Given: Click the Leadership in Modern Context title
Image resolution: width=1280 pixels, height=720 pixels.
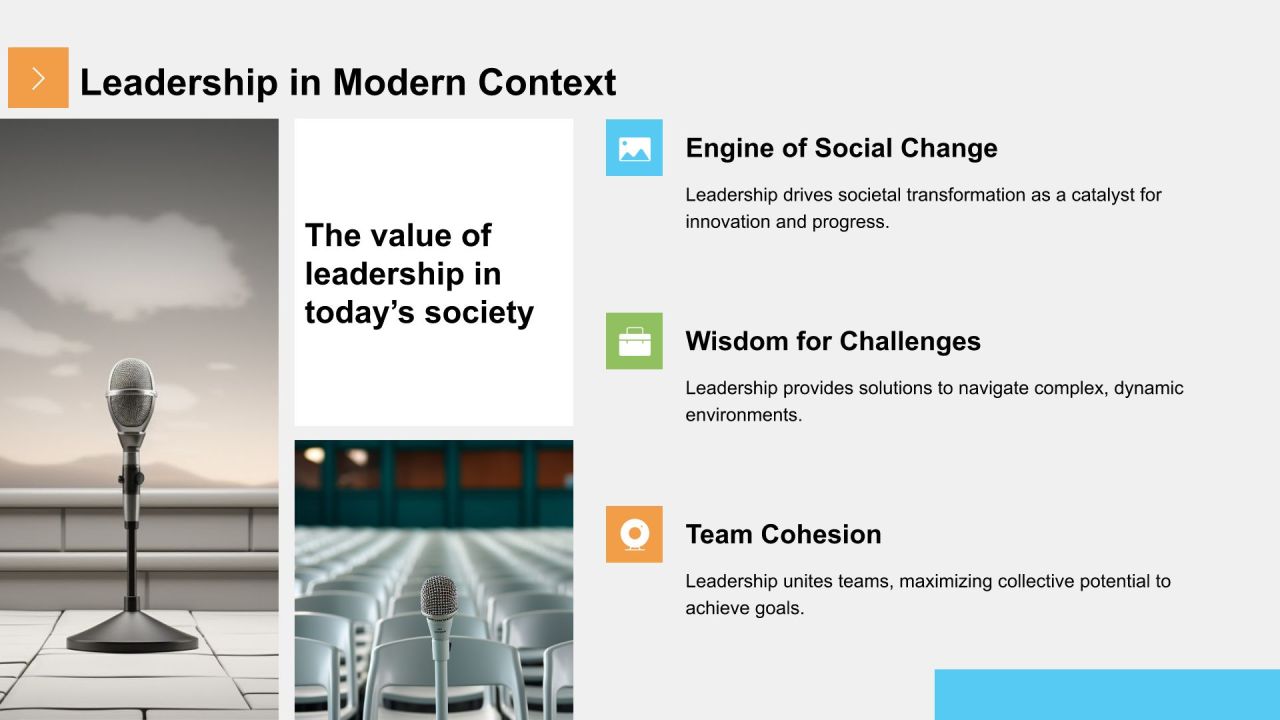Looking at the screenshot, I should tap(348, 82).
